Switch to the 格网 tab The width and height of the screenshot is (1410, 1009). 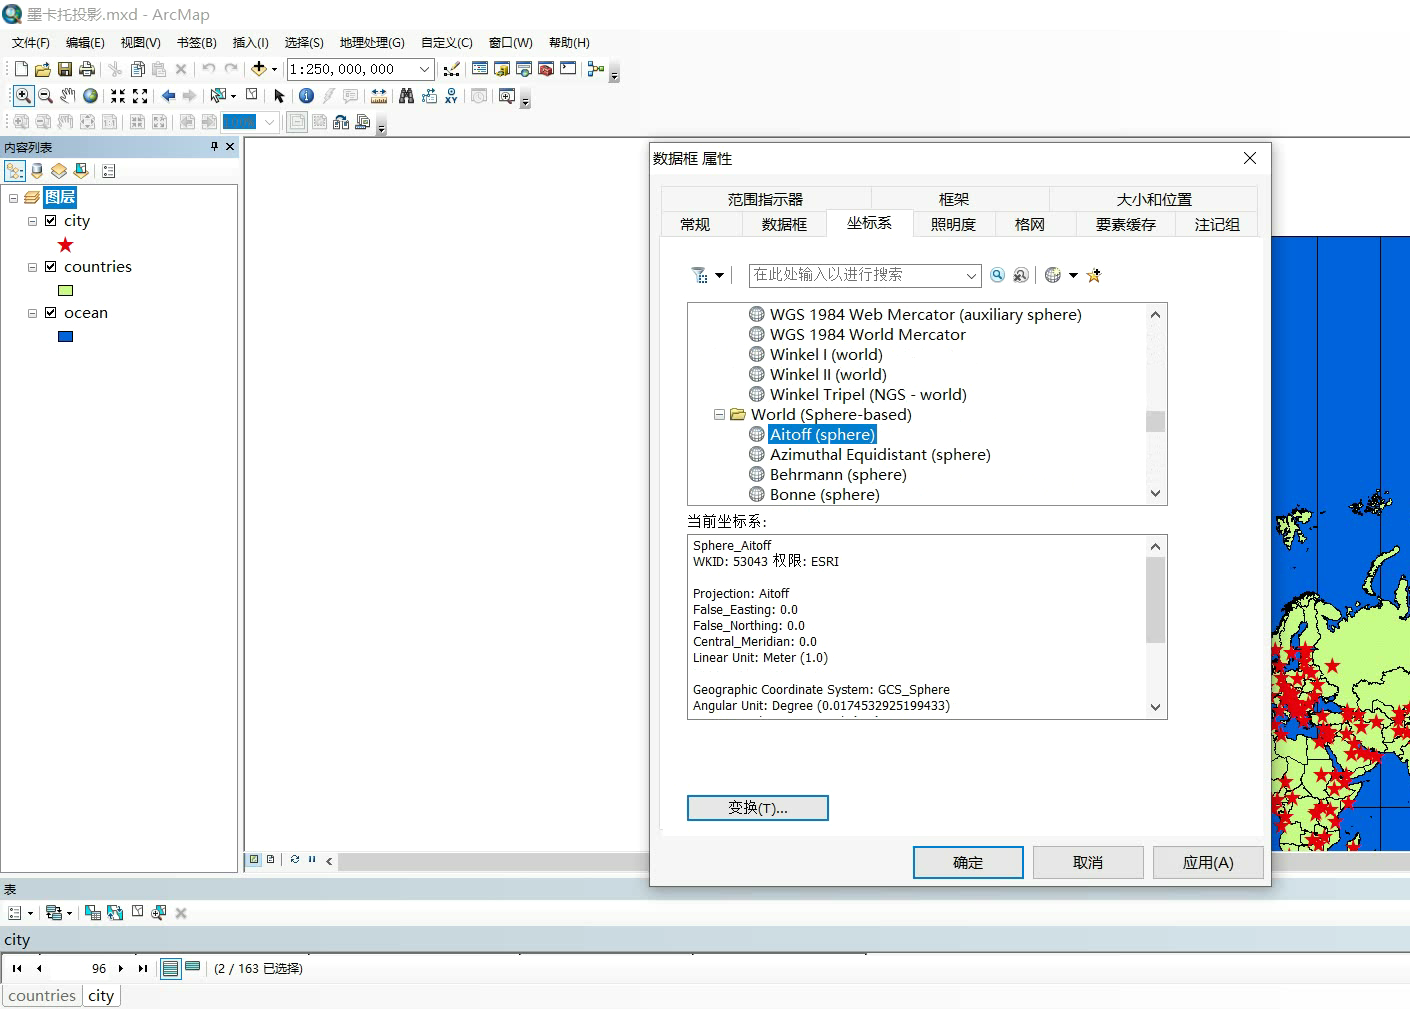(1029, 225)
